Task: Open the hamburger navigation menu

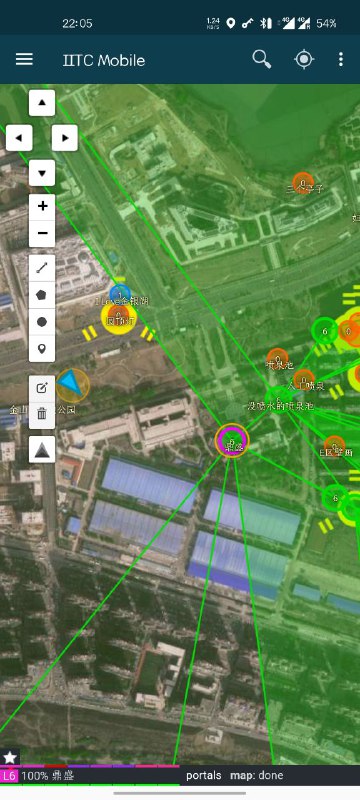Action: 24,60
